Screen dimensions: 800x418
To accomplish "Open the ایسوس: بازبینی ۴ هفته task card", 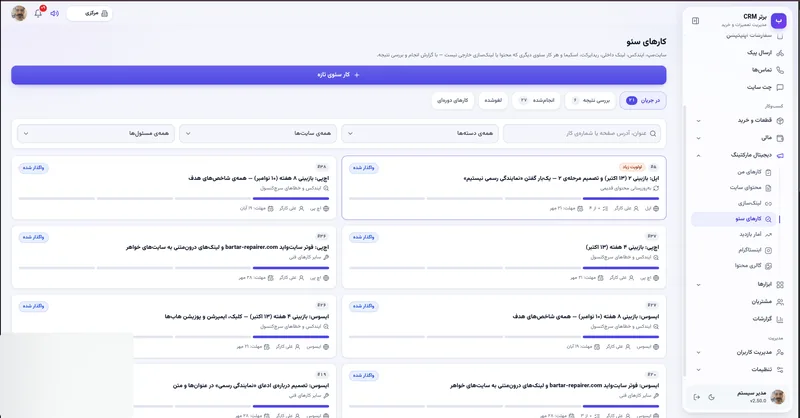I will coord(174,326).
